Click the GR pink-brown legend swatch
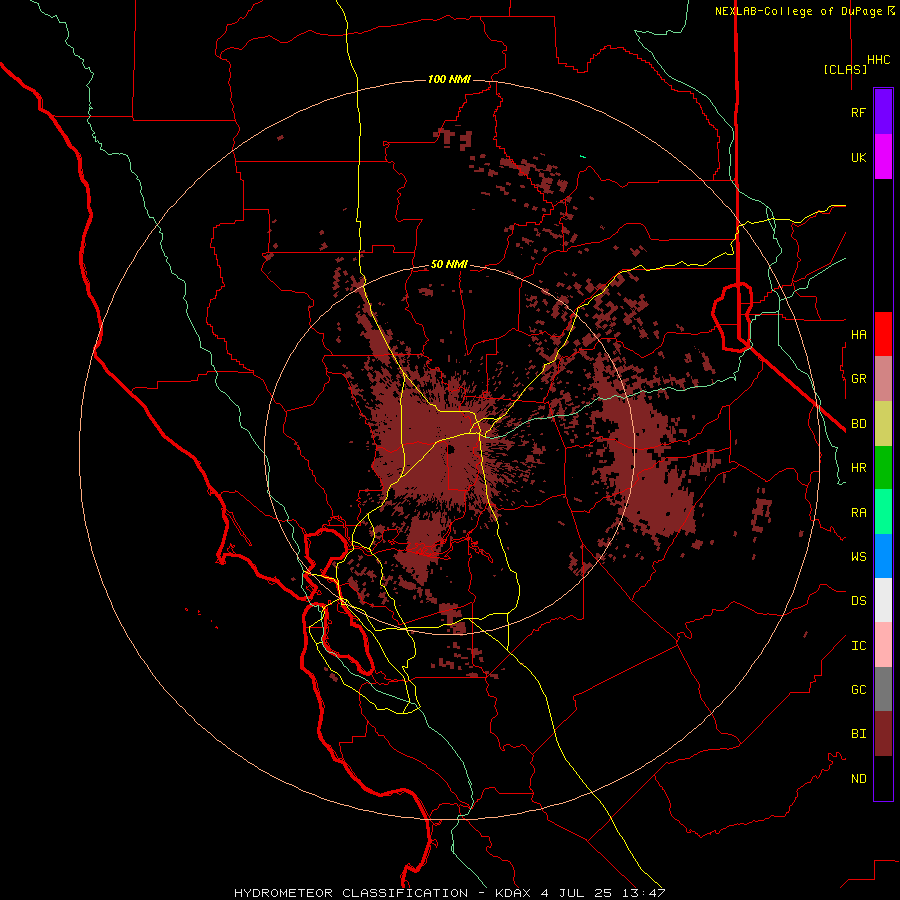 click(883, 379)
